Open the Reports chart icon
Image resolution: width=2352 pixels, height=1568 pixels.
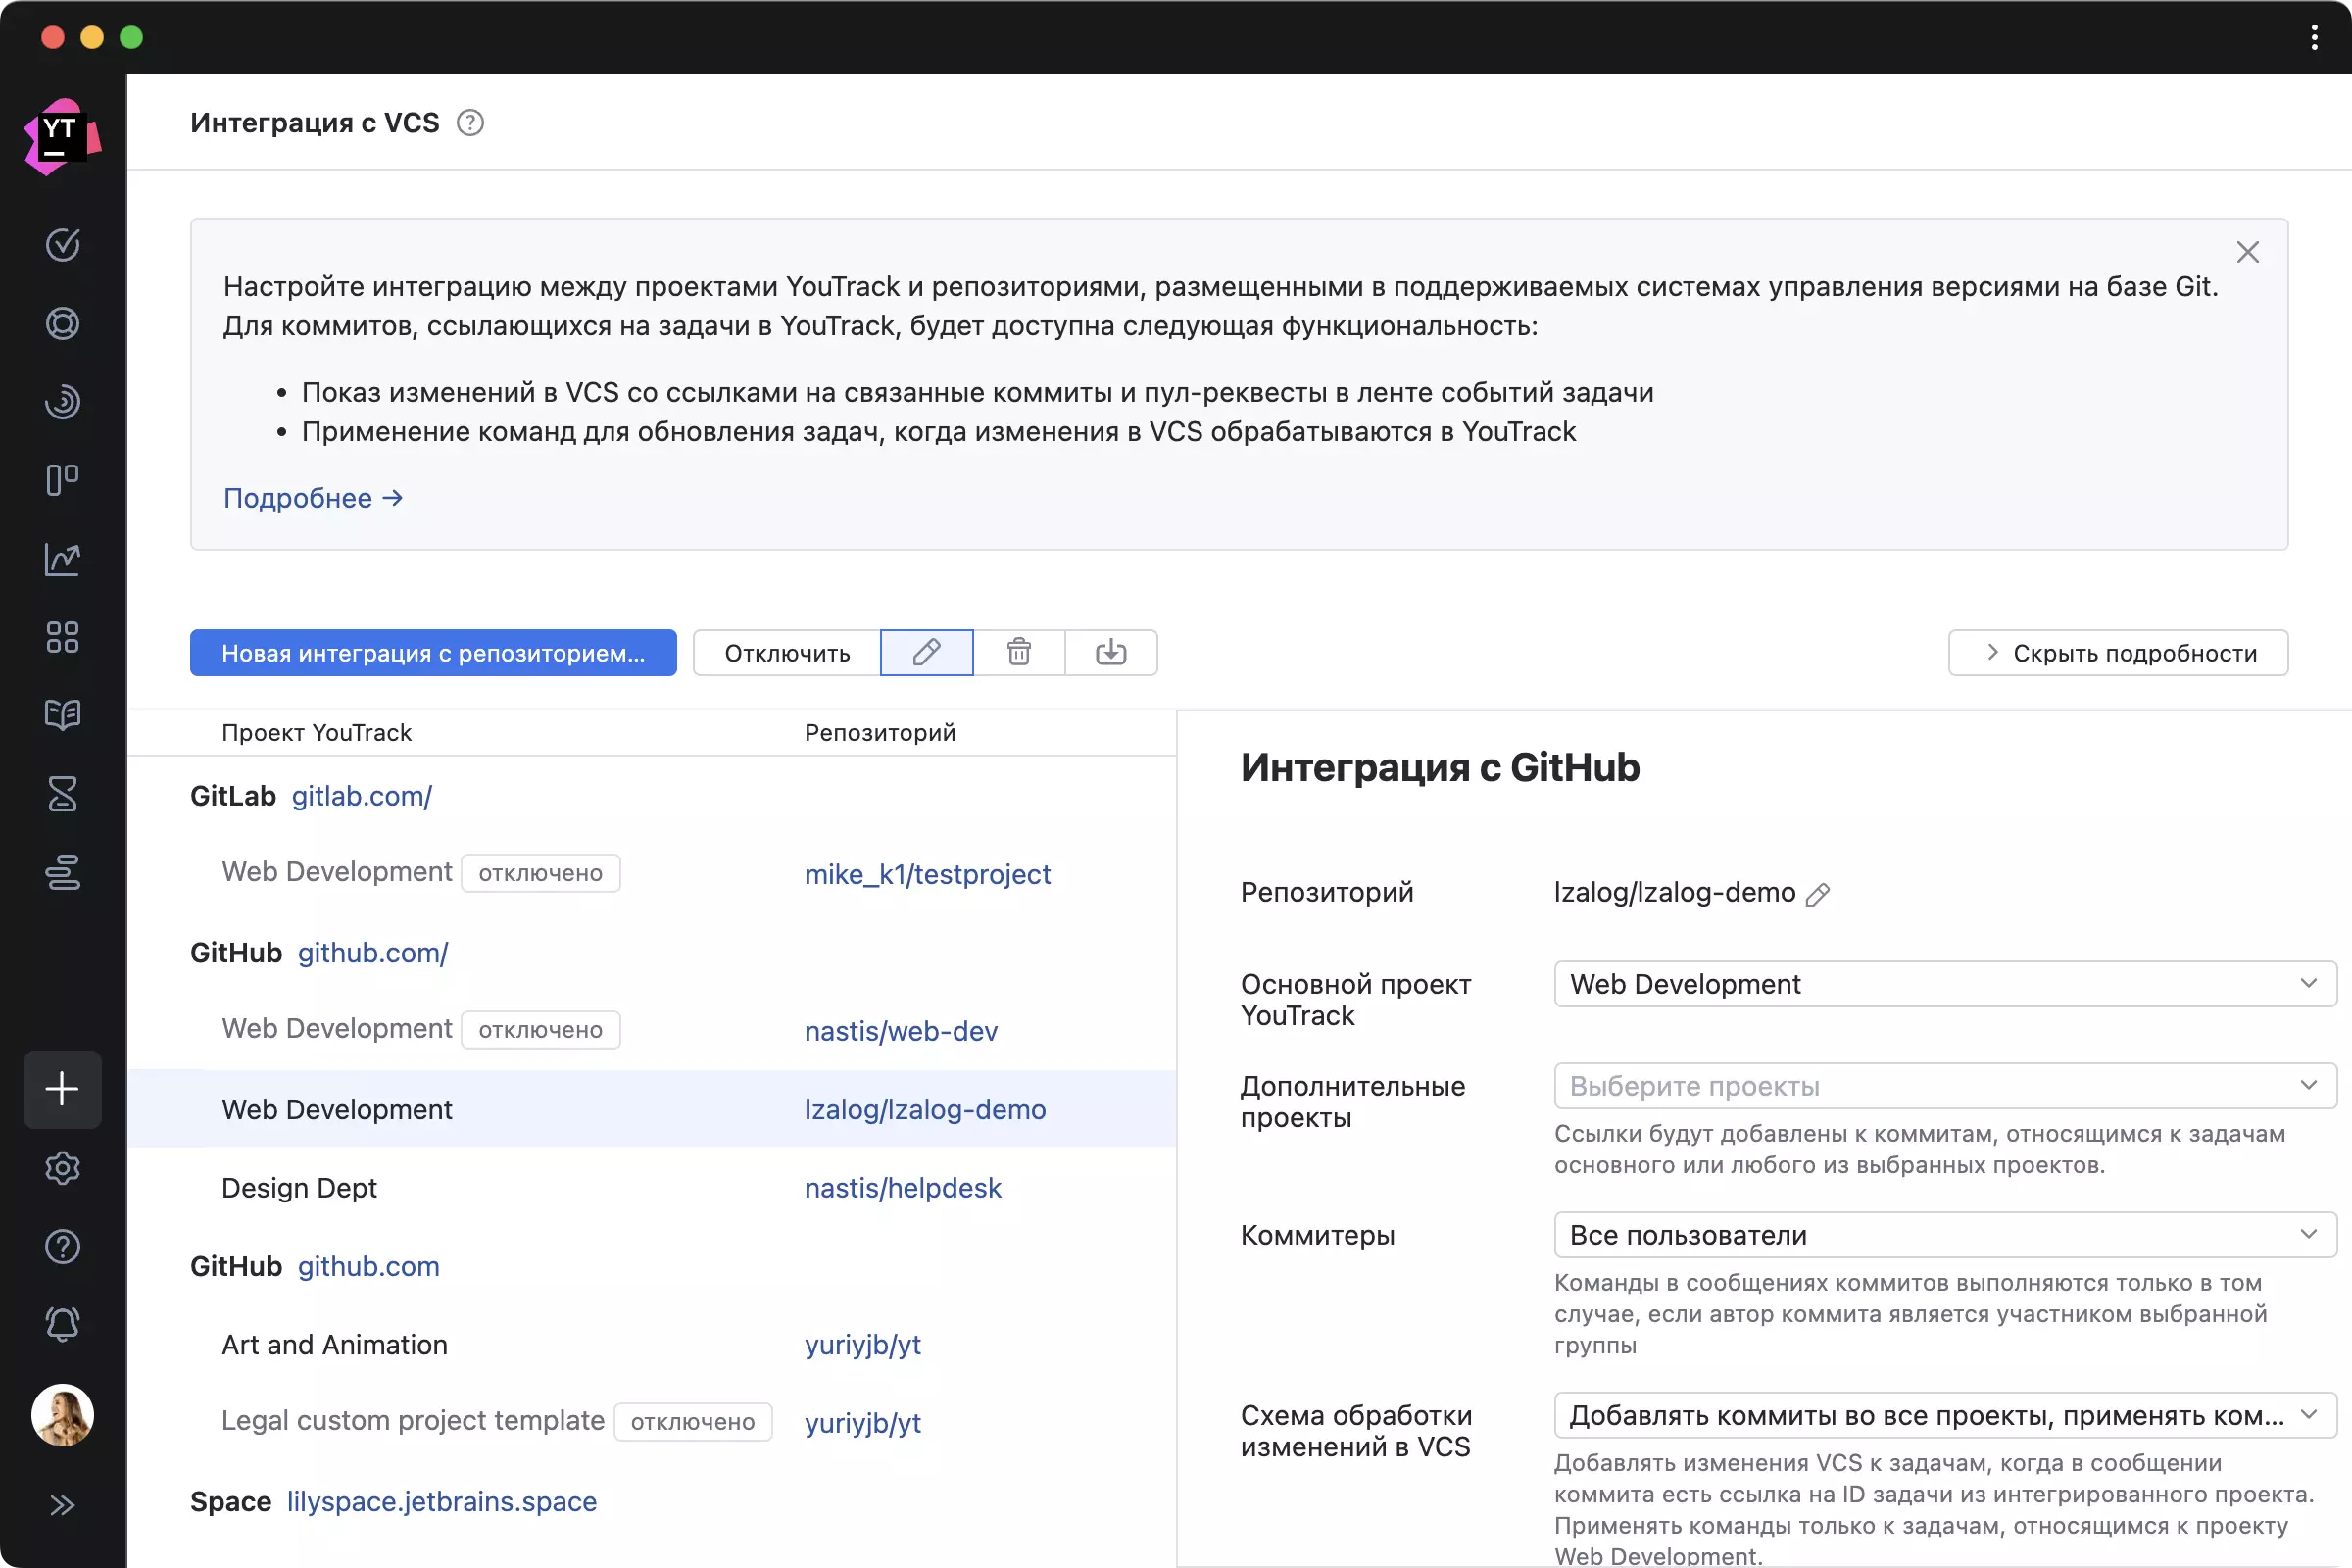pos(63,558)
